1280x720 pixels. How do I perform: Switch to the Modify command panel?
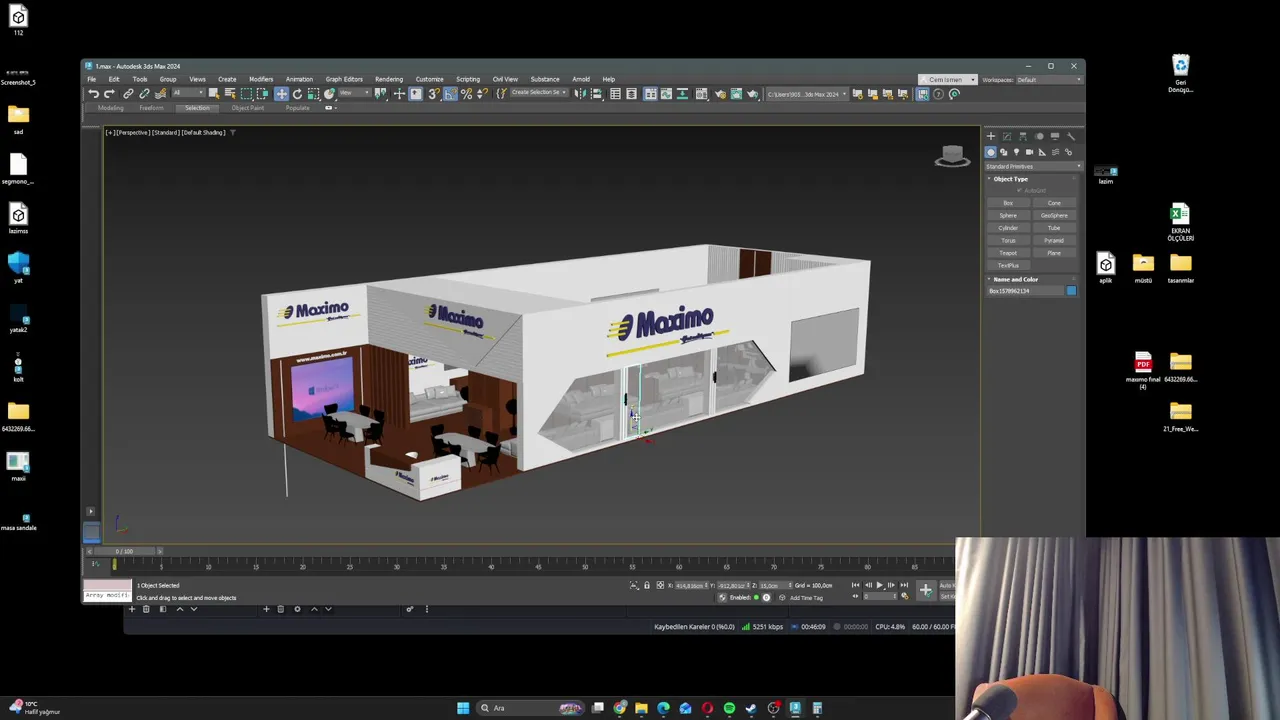click(x=1007, y=136)
